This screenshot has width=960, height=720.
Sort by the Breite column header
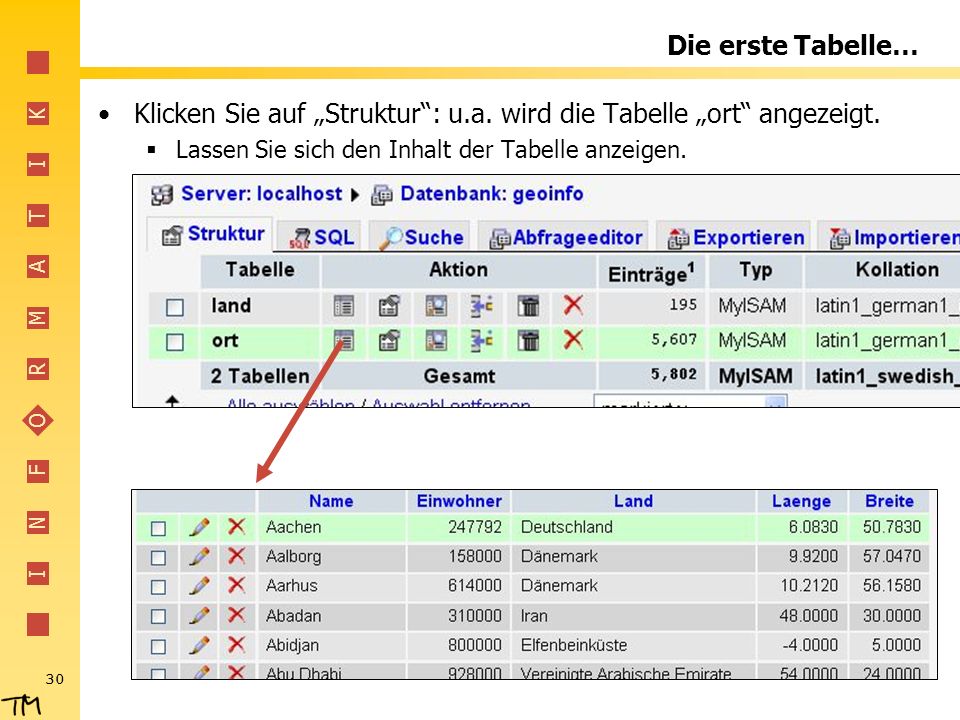890,501
